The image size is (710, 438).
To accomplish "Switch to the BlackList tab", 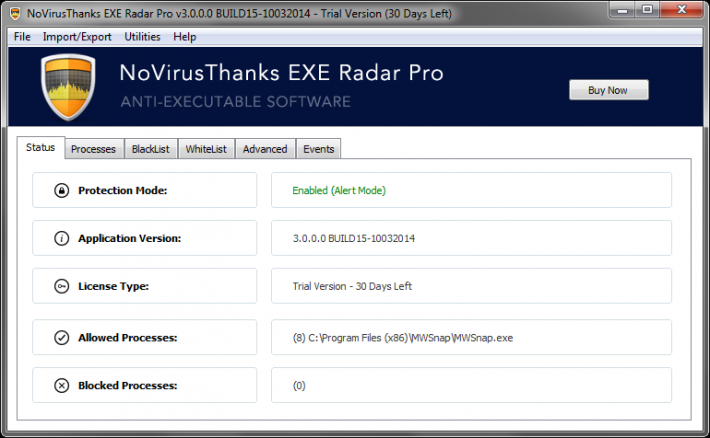I will (x=151, y=149).
